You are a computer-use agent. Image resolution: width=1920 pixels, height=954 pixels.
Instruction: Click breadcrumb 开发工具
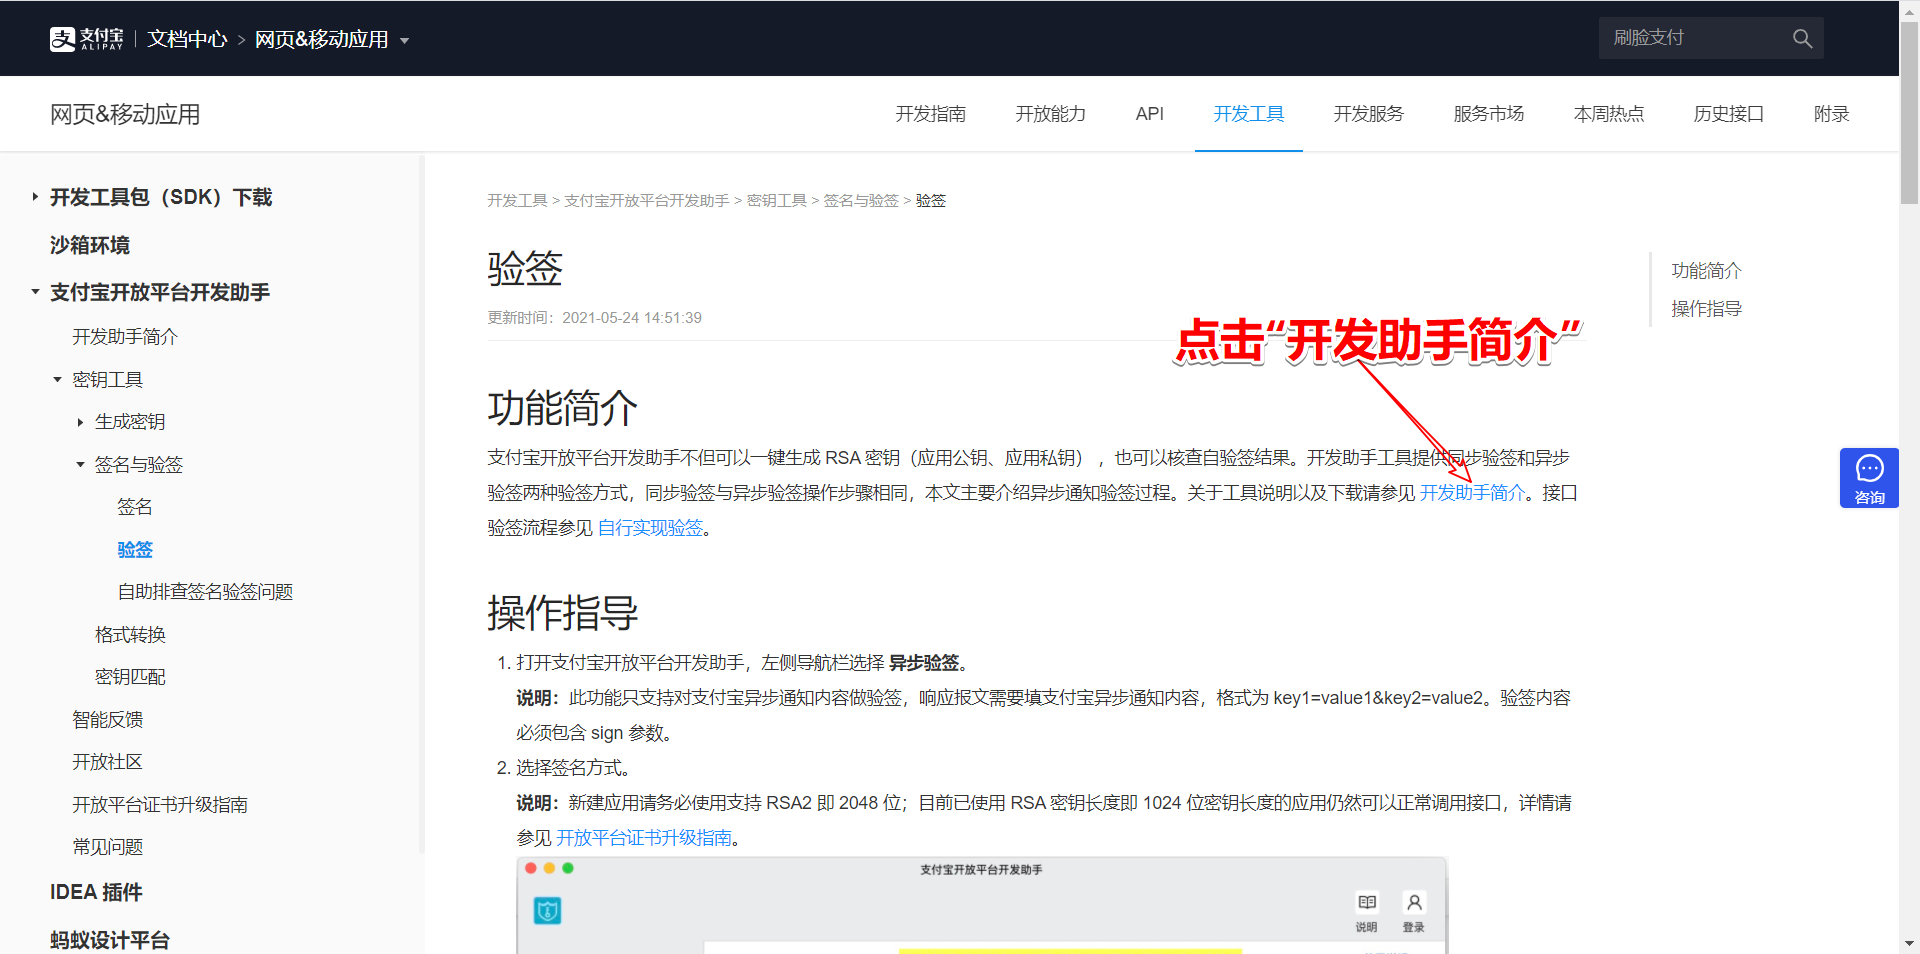(517, 201)
